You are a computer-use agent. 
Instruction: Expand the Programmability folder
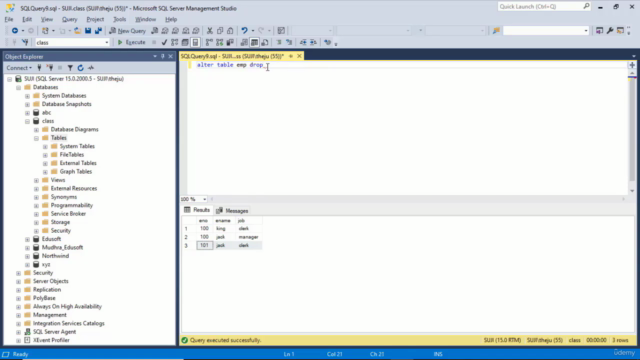point(36,206)
